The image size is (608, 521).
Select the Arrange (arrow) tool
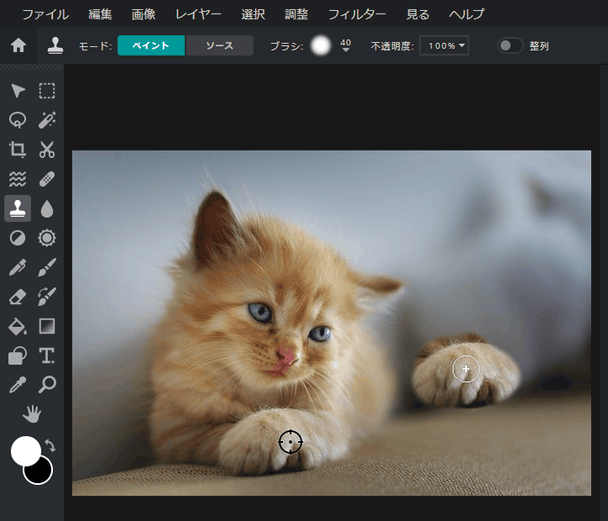click(18, 91)
